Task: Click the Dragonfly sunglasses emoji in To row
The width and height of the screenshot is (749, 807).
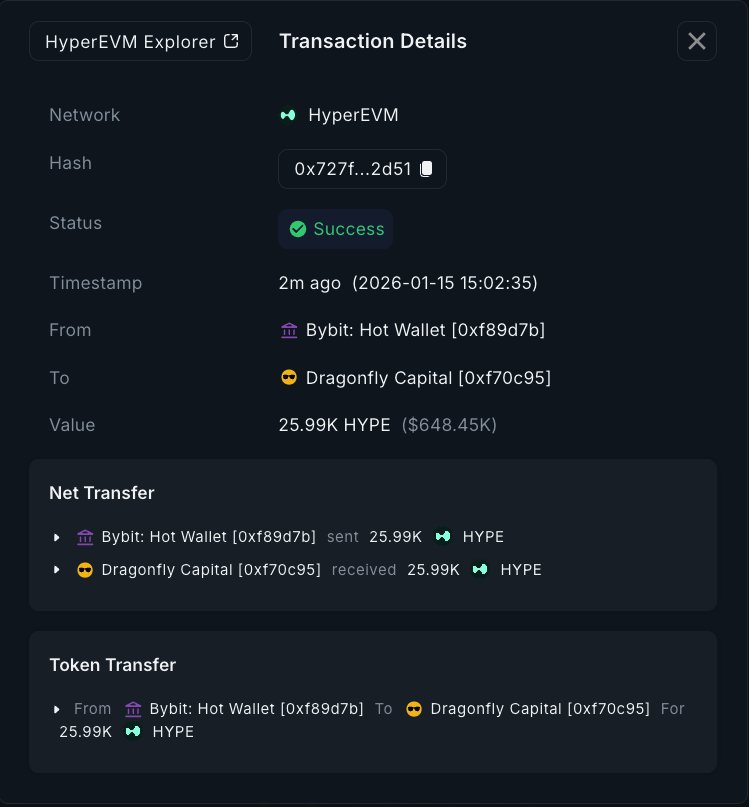Action: click(x=289, y=378)
